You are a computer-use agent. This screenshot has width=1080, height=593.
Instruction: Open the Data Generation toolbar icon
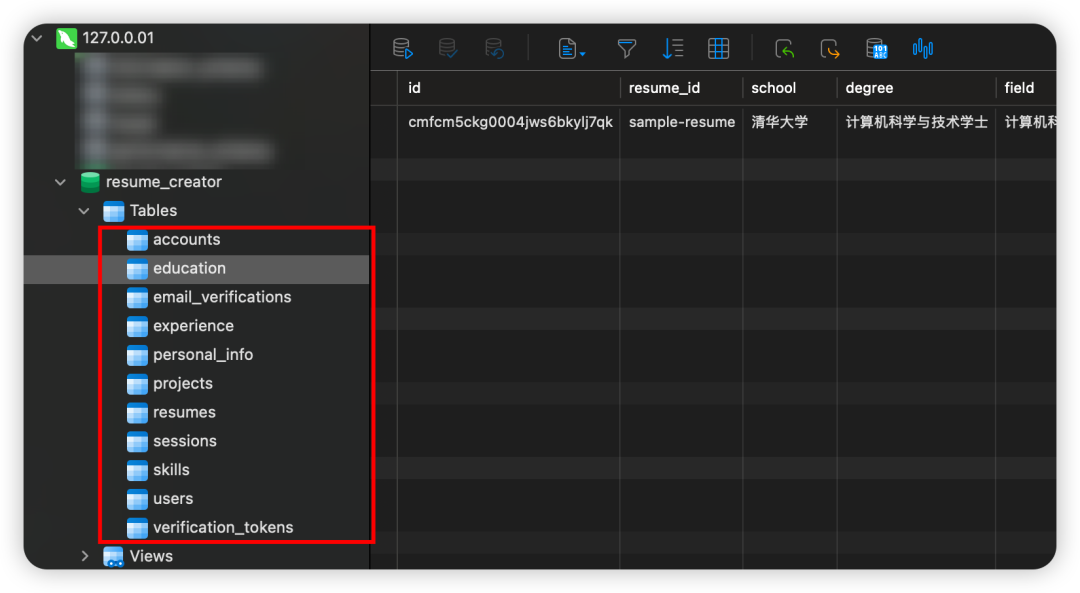[876, 49]
